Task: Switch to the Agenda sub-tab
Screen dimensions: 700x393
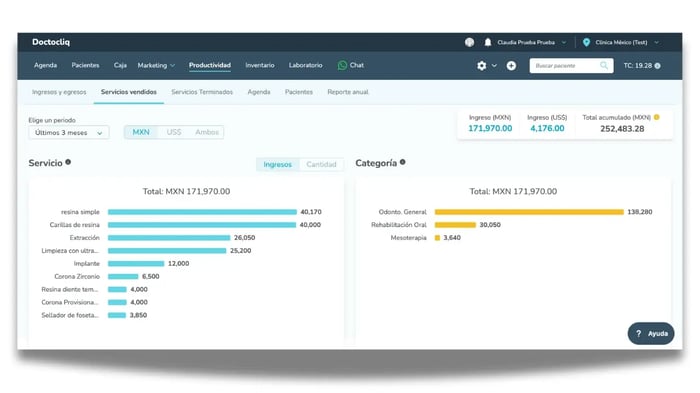Action: pos(259,92)
